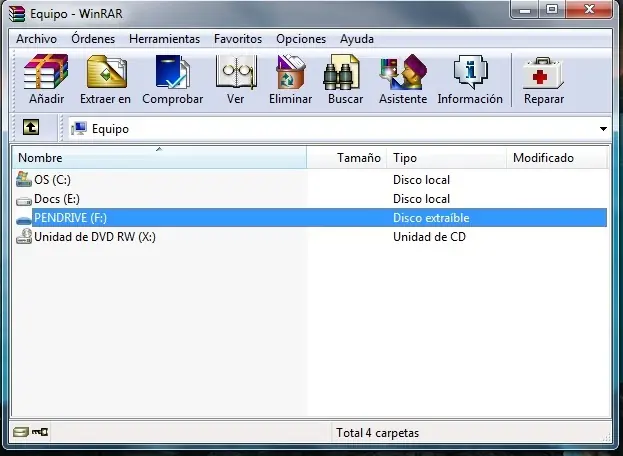This screenshot has height=456, width=623.
Task: Click the OS (C:) drive icon
Action: coord(23,180)
